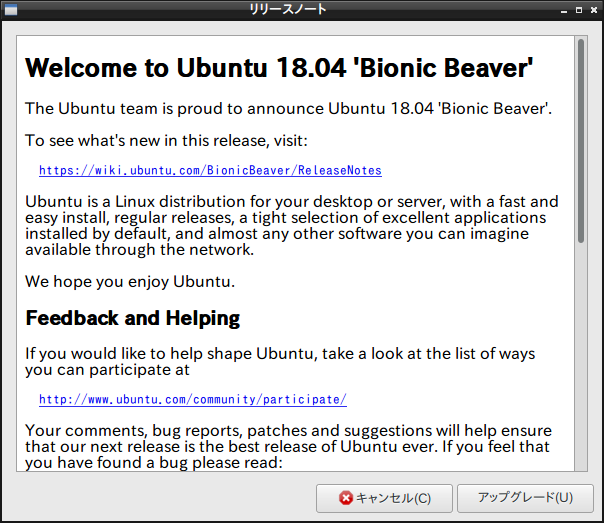The image size is (604, 523).
Task: Open the ubuntu.com community participate link
Action: point(193,399)
